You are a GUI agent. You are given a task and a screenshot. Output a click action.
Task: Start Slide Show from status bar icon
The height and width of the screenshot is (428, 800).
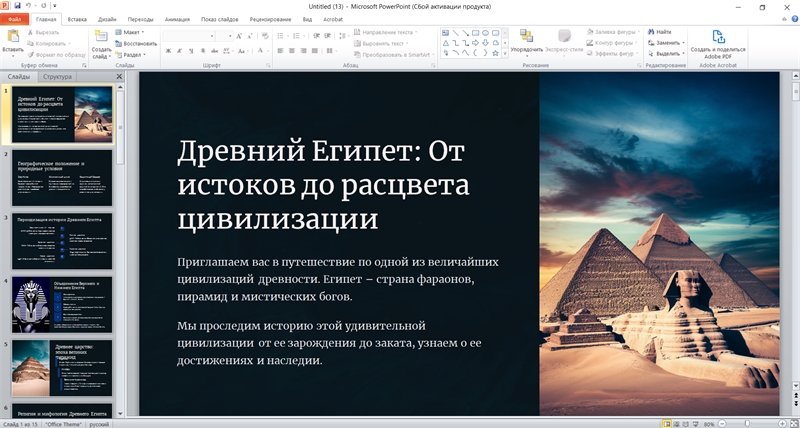[696, 424]
